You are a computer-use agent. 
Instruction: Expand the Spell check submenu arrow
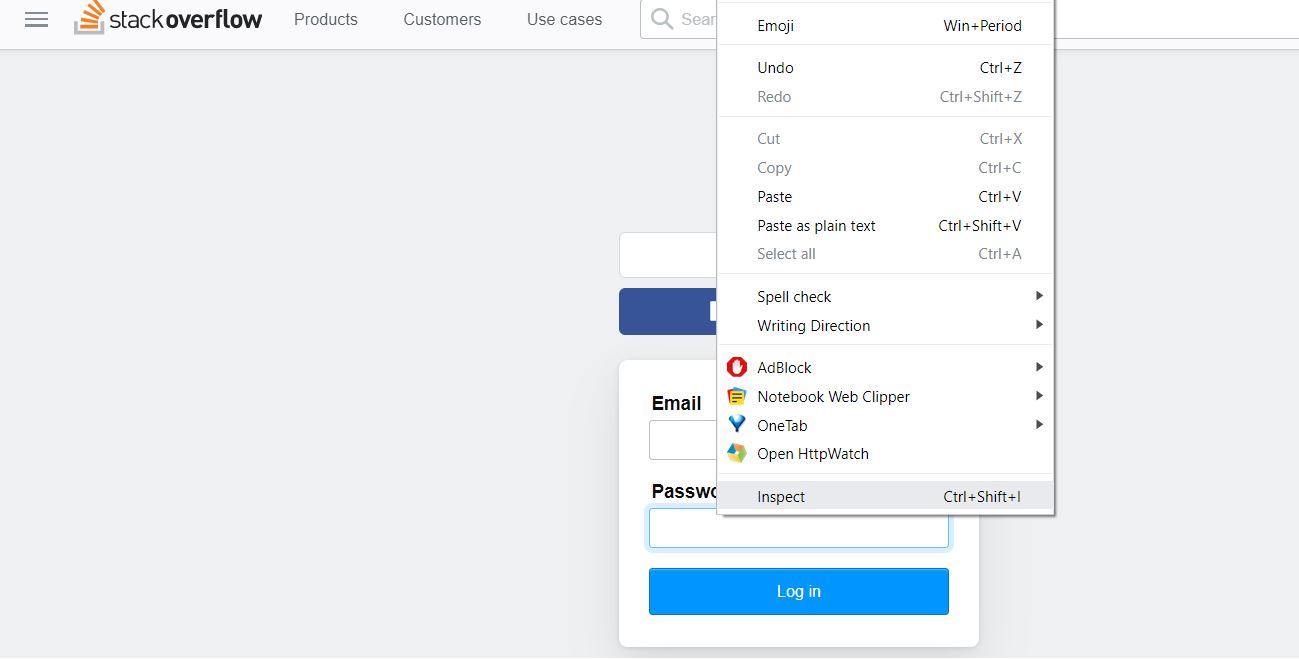pyautogui.click(x=1039, y=296)
